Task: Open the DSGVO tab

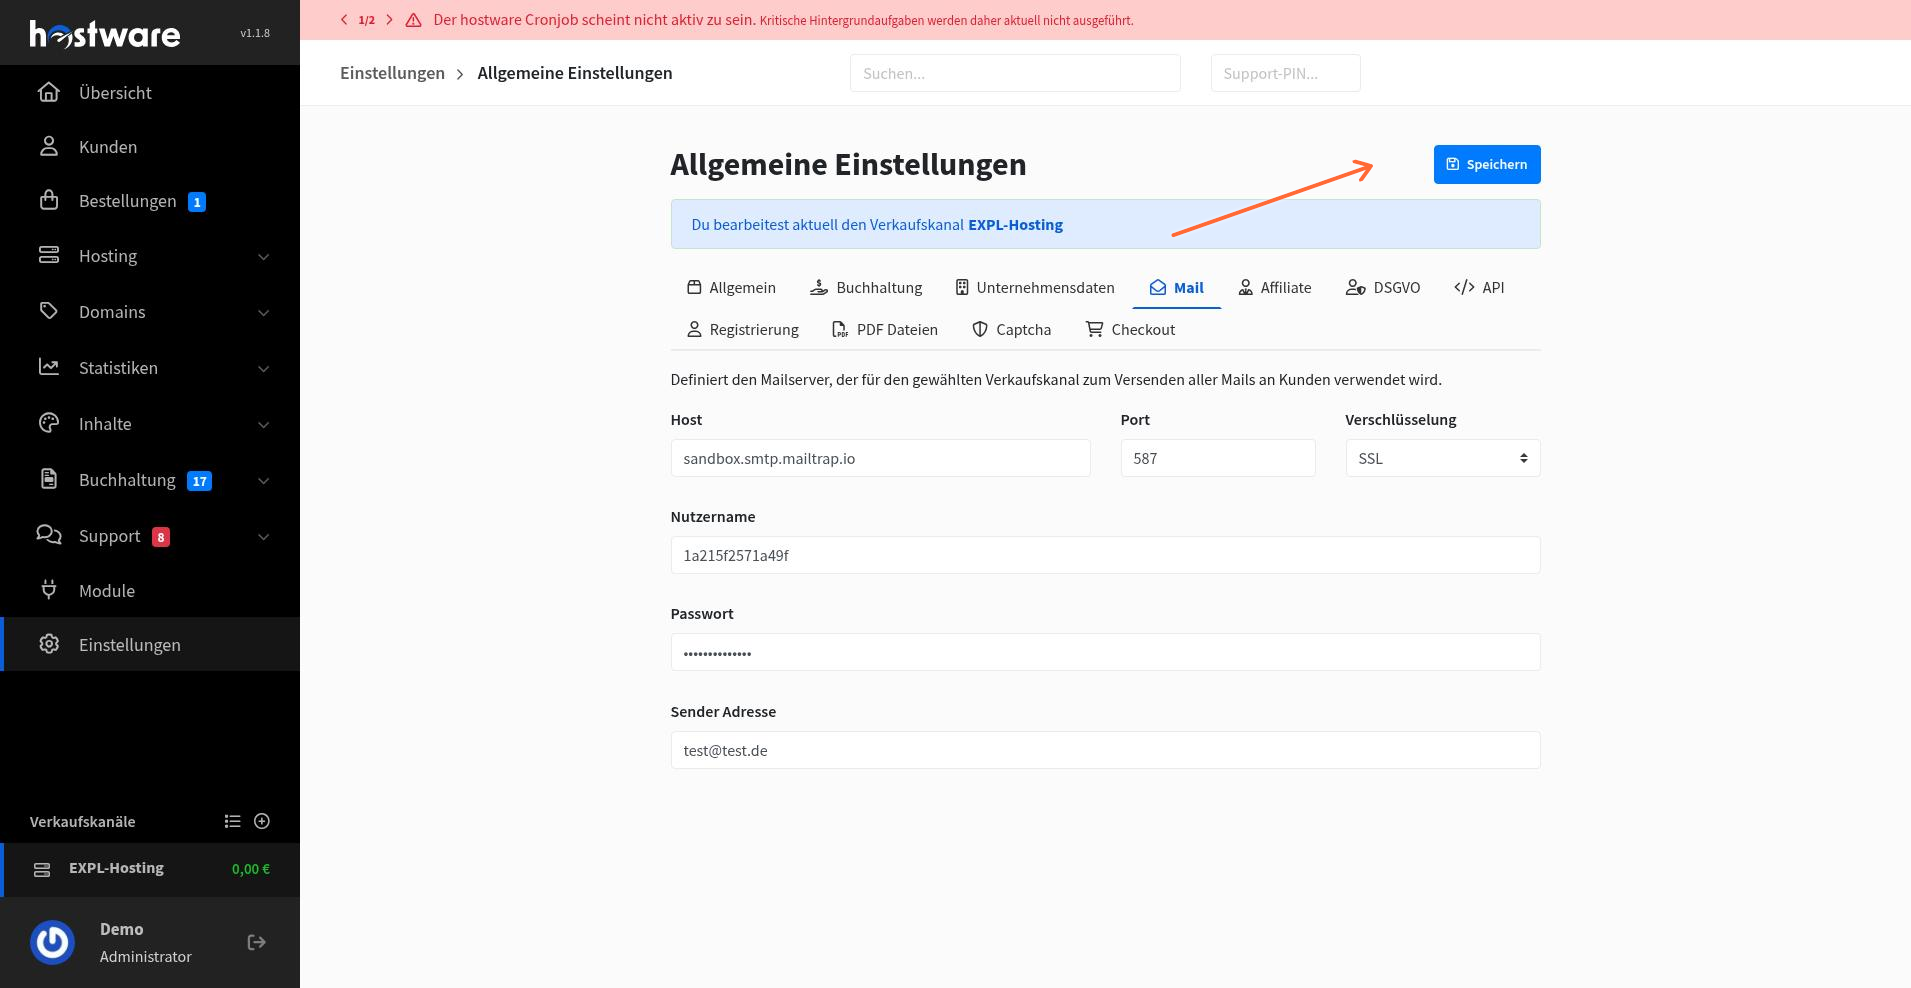Action: click(1383, 287)
